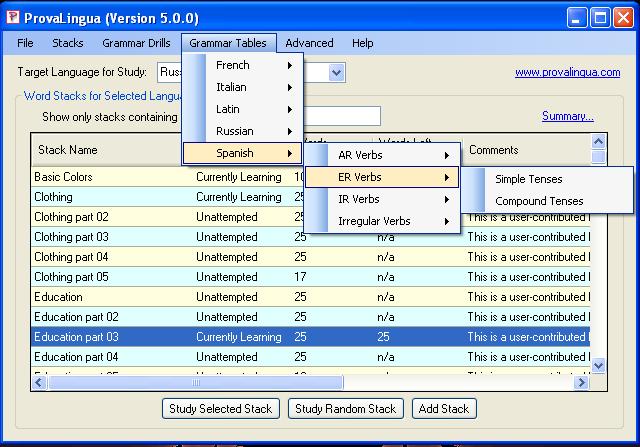Open the IR Verbs submenu

point(382,199)
